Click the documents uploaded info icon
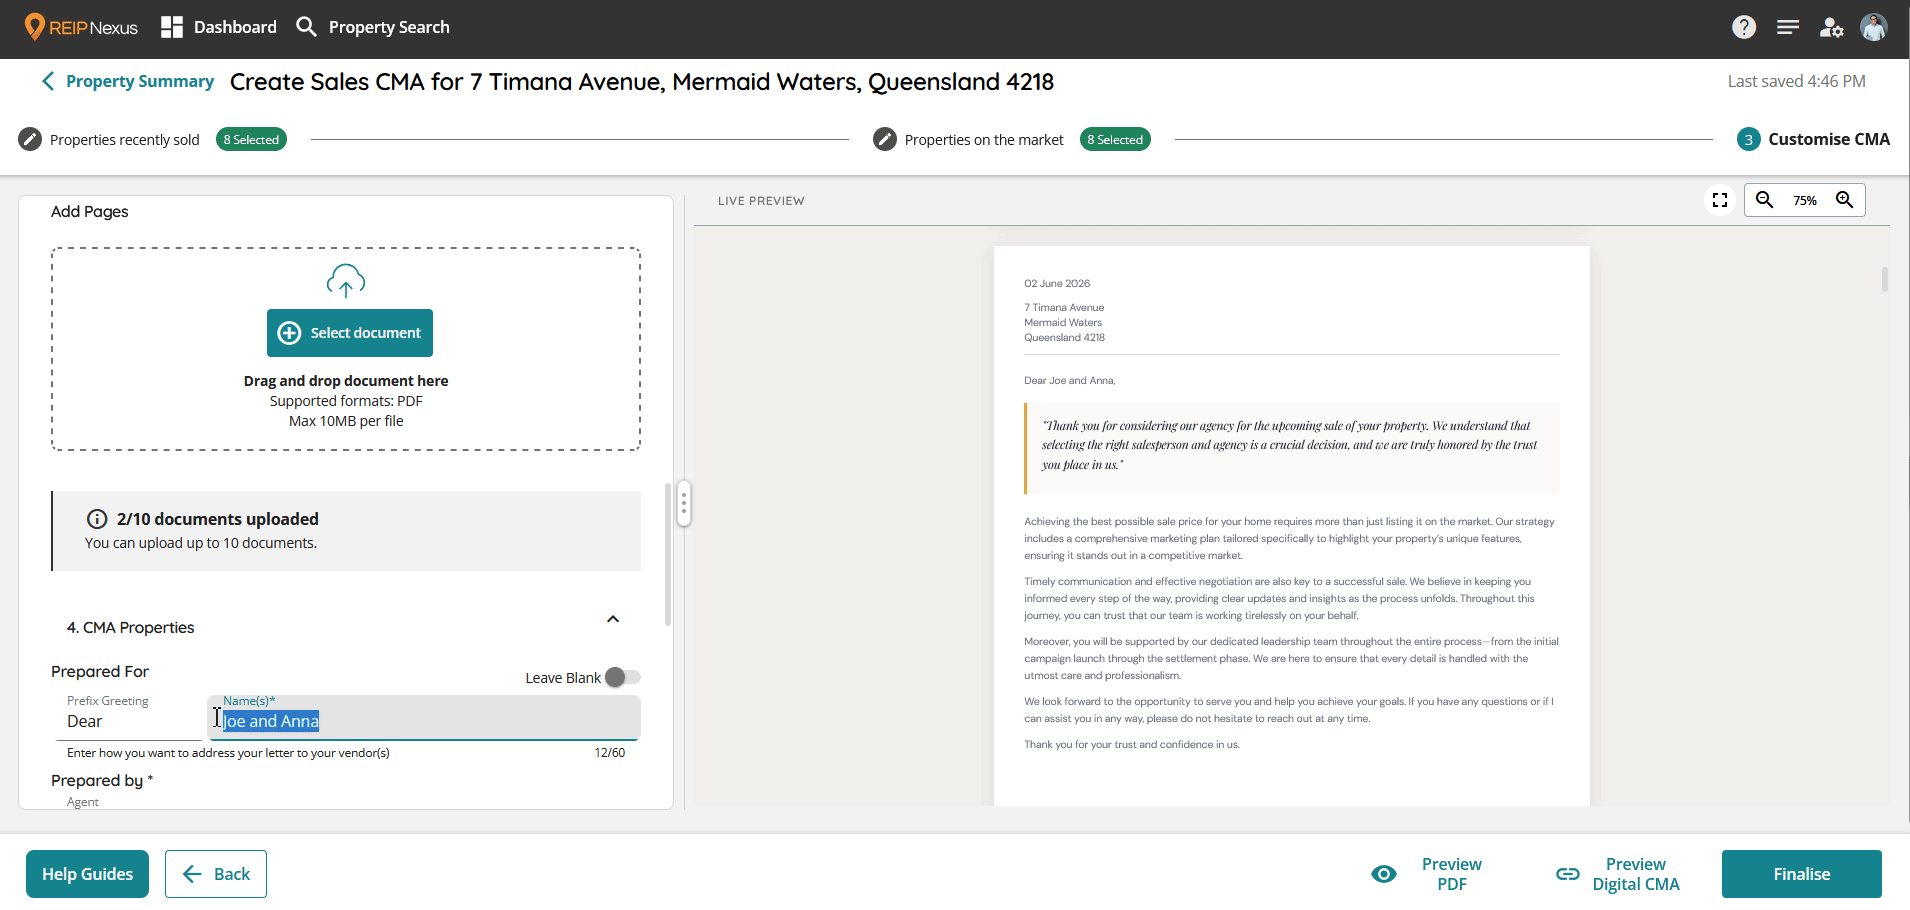The image size is (1910, 910). [97, 518]
